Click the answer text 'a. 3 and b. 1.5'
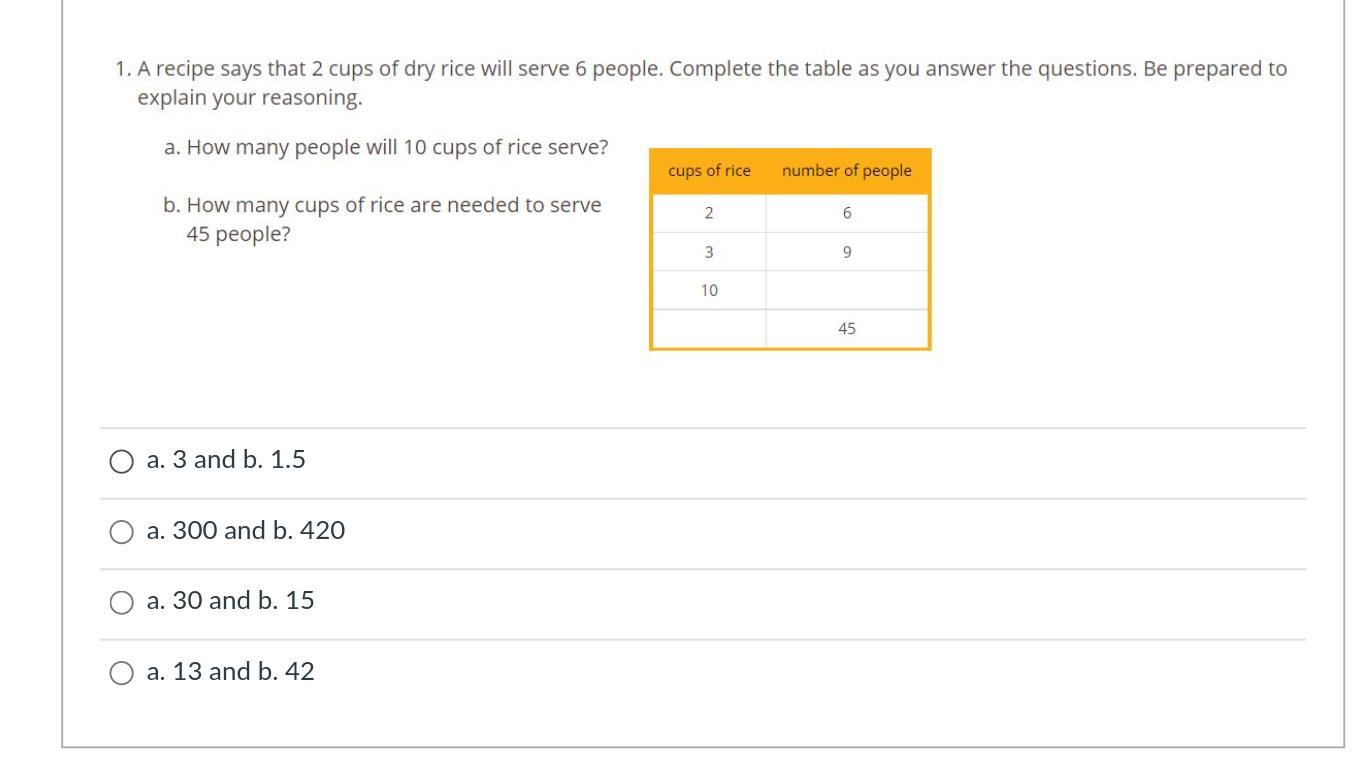The image size is (1366, 768). [x=226, y=460]
